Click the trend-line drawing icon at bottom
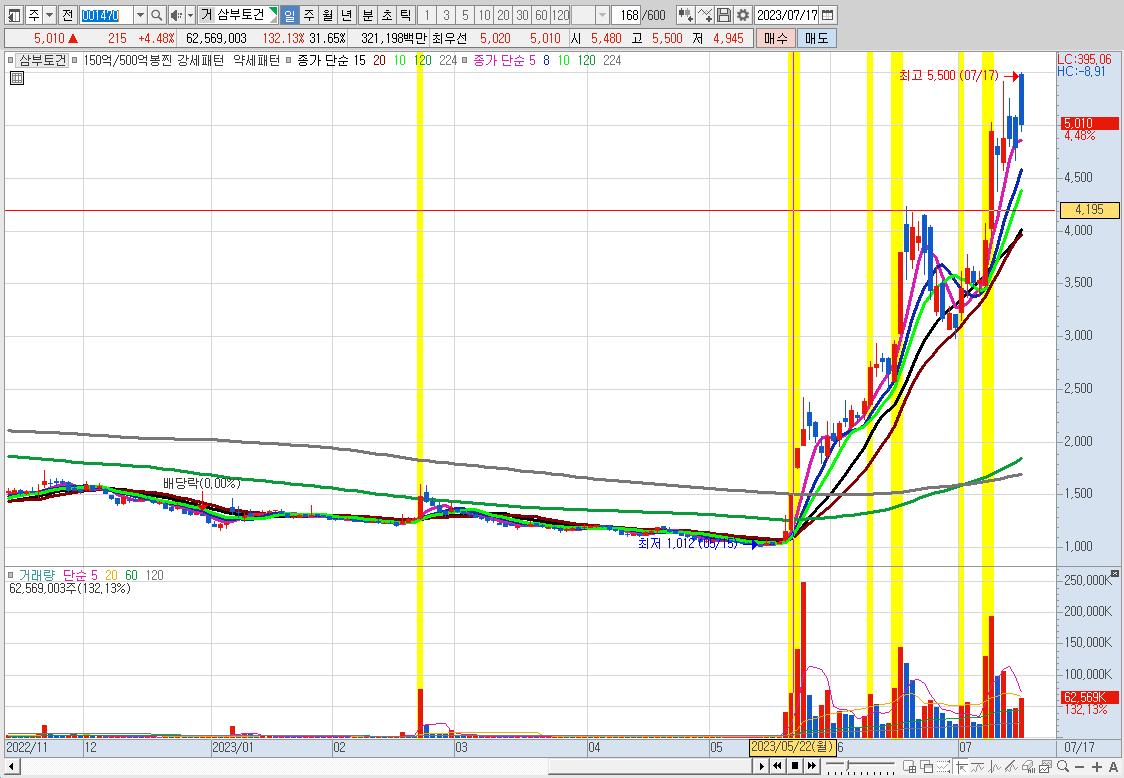1124x778 pixels. tap(1011, 767)
